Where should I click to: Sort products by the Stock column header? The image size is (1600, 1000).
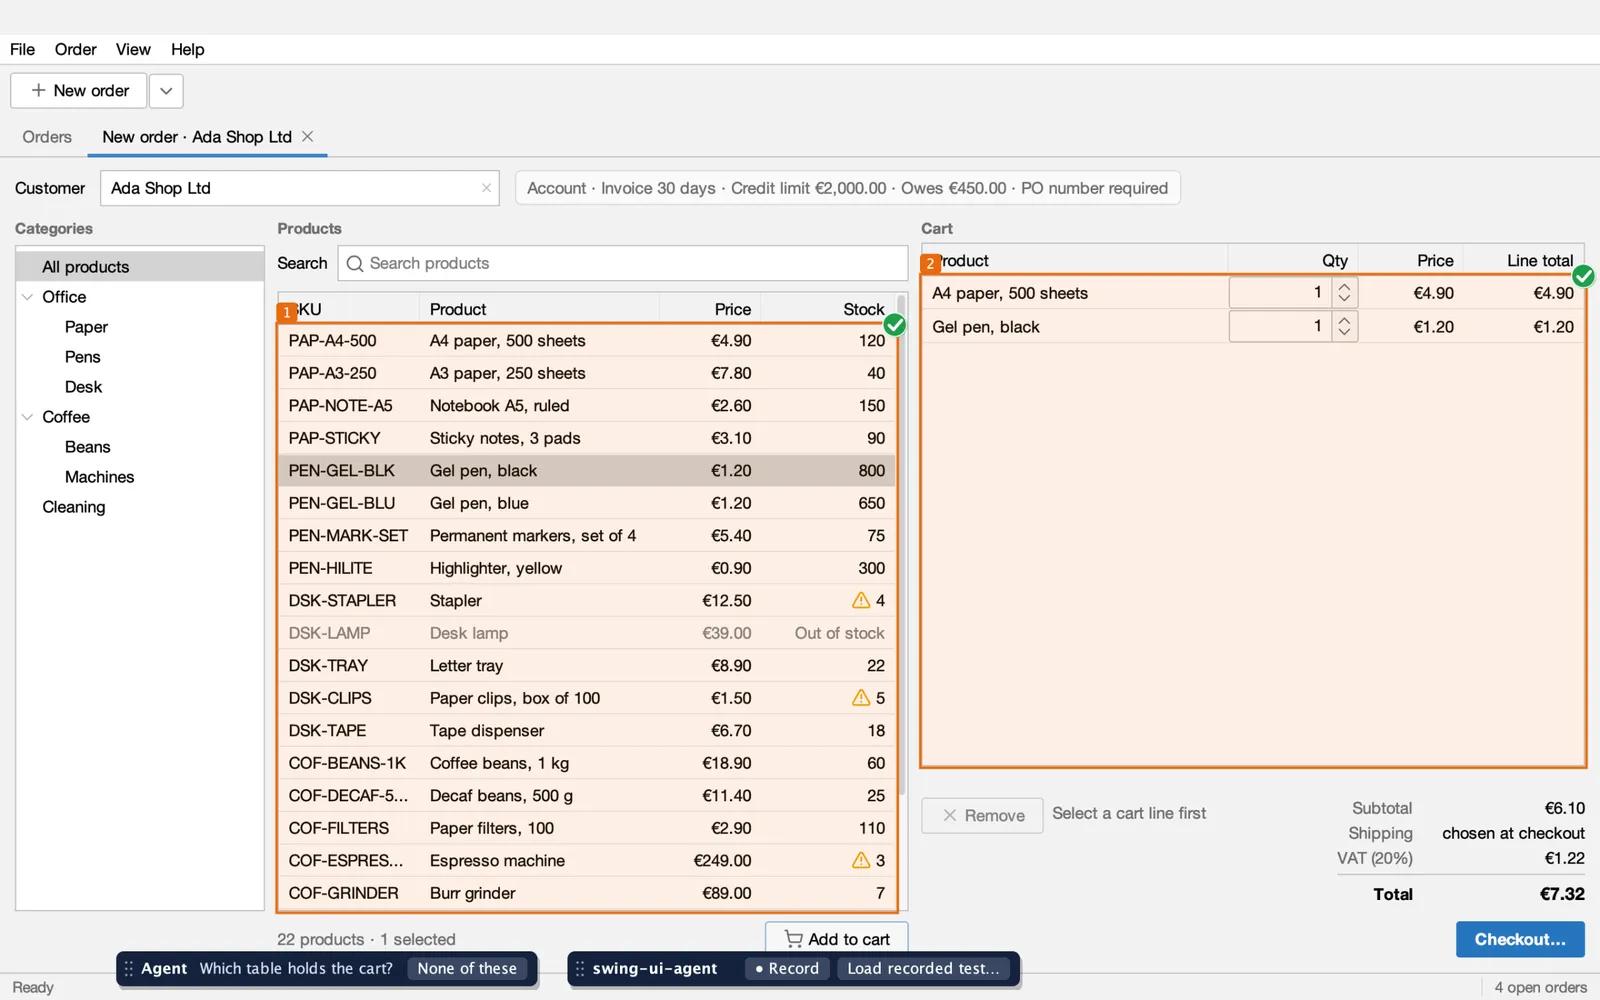point(828,309)
